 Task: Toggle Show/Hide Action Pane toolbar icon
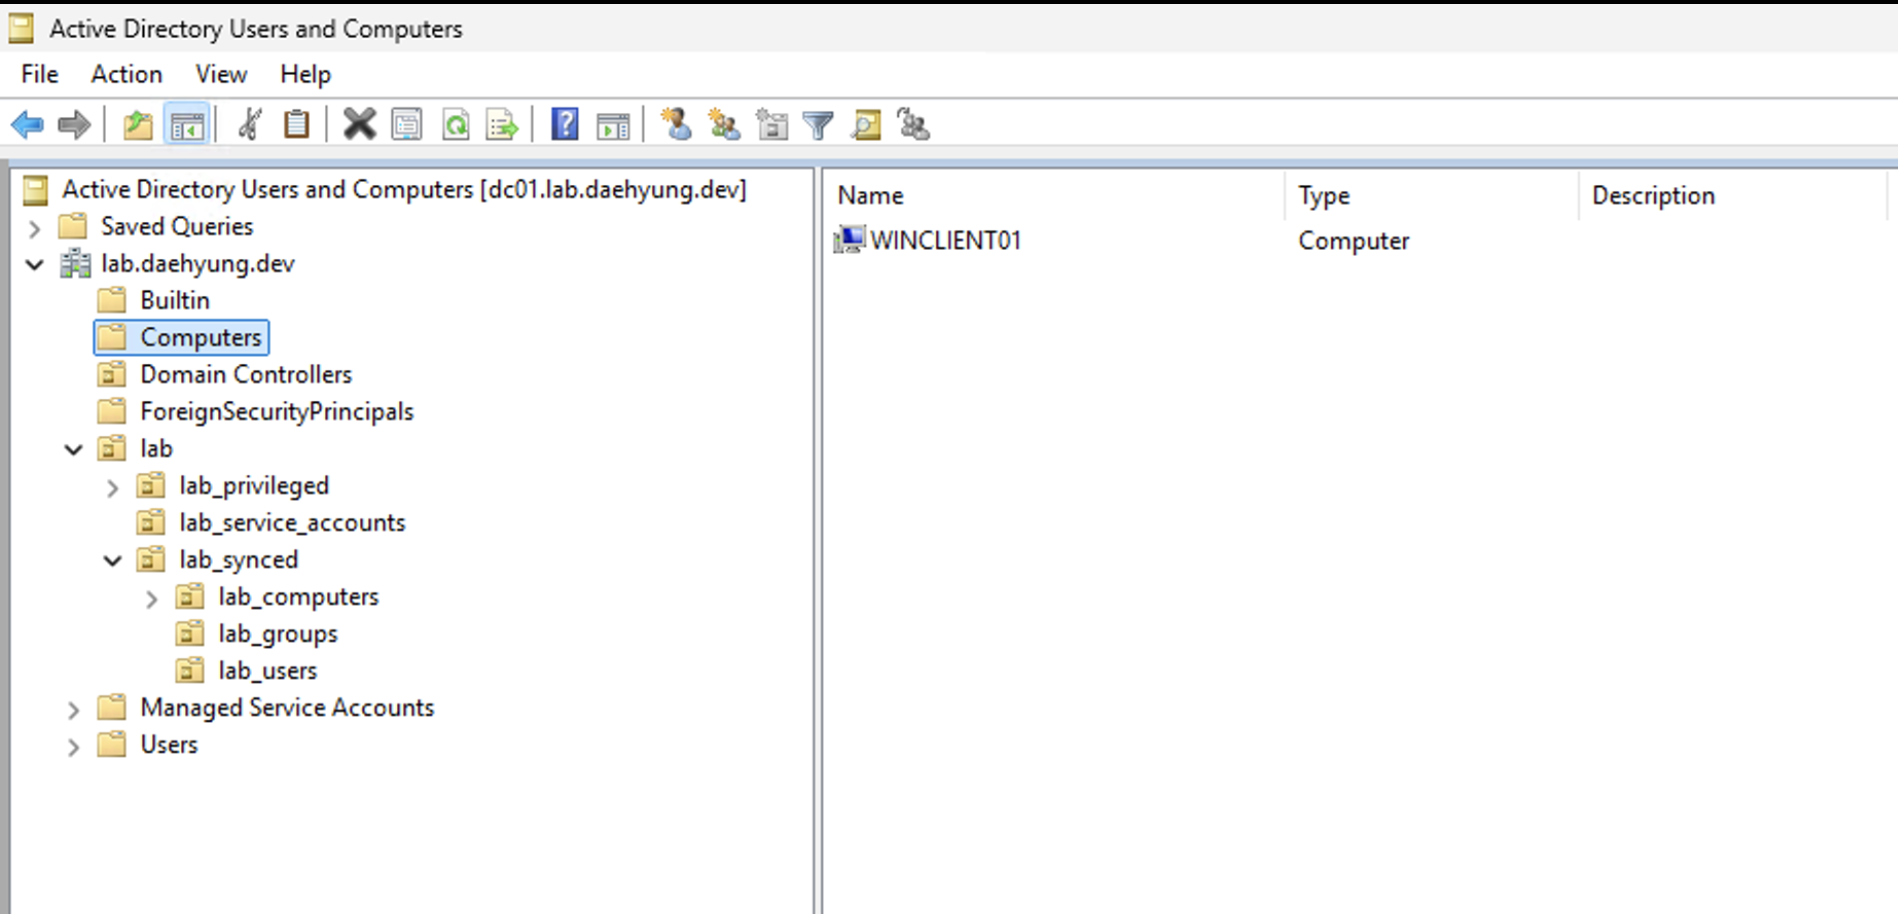point(613,125)
